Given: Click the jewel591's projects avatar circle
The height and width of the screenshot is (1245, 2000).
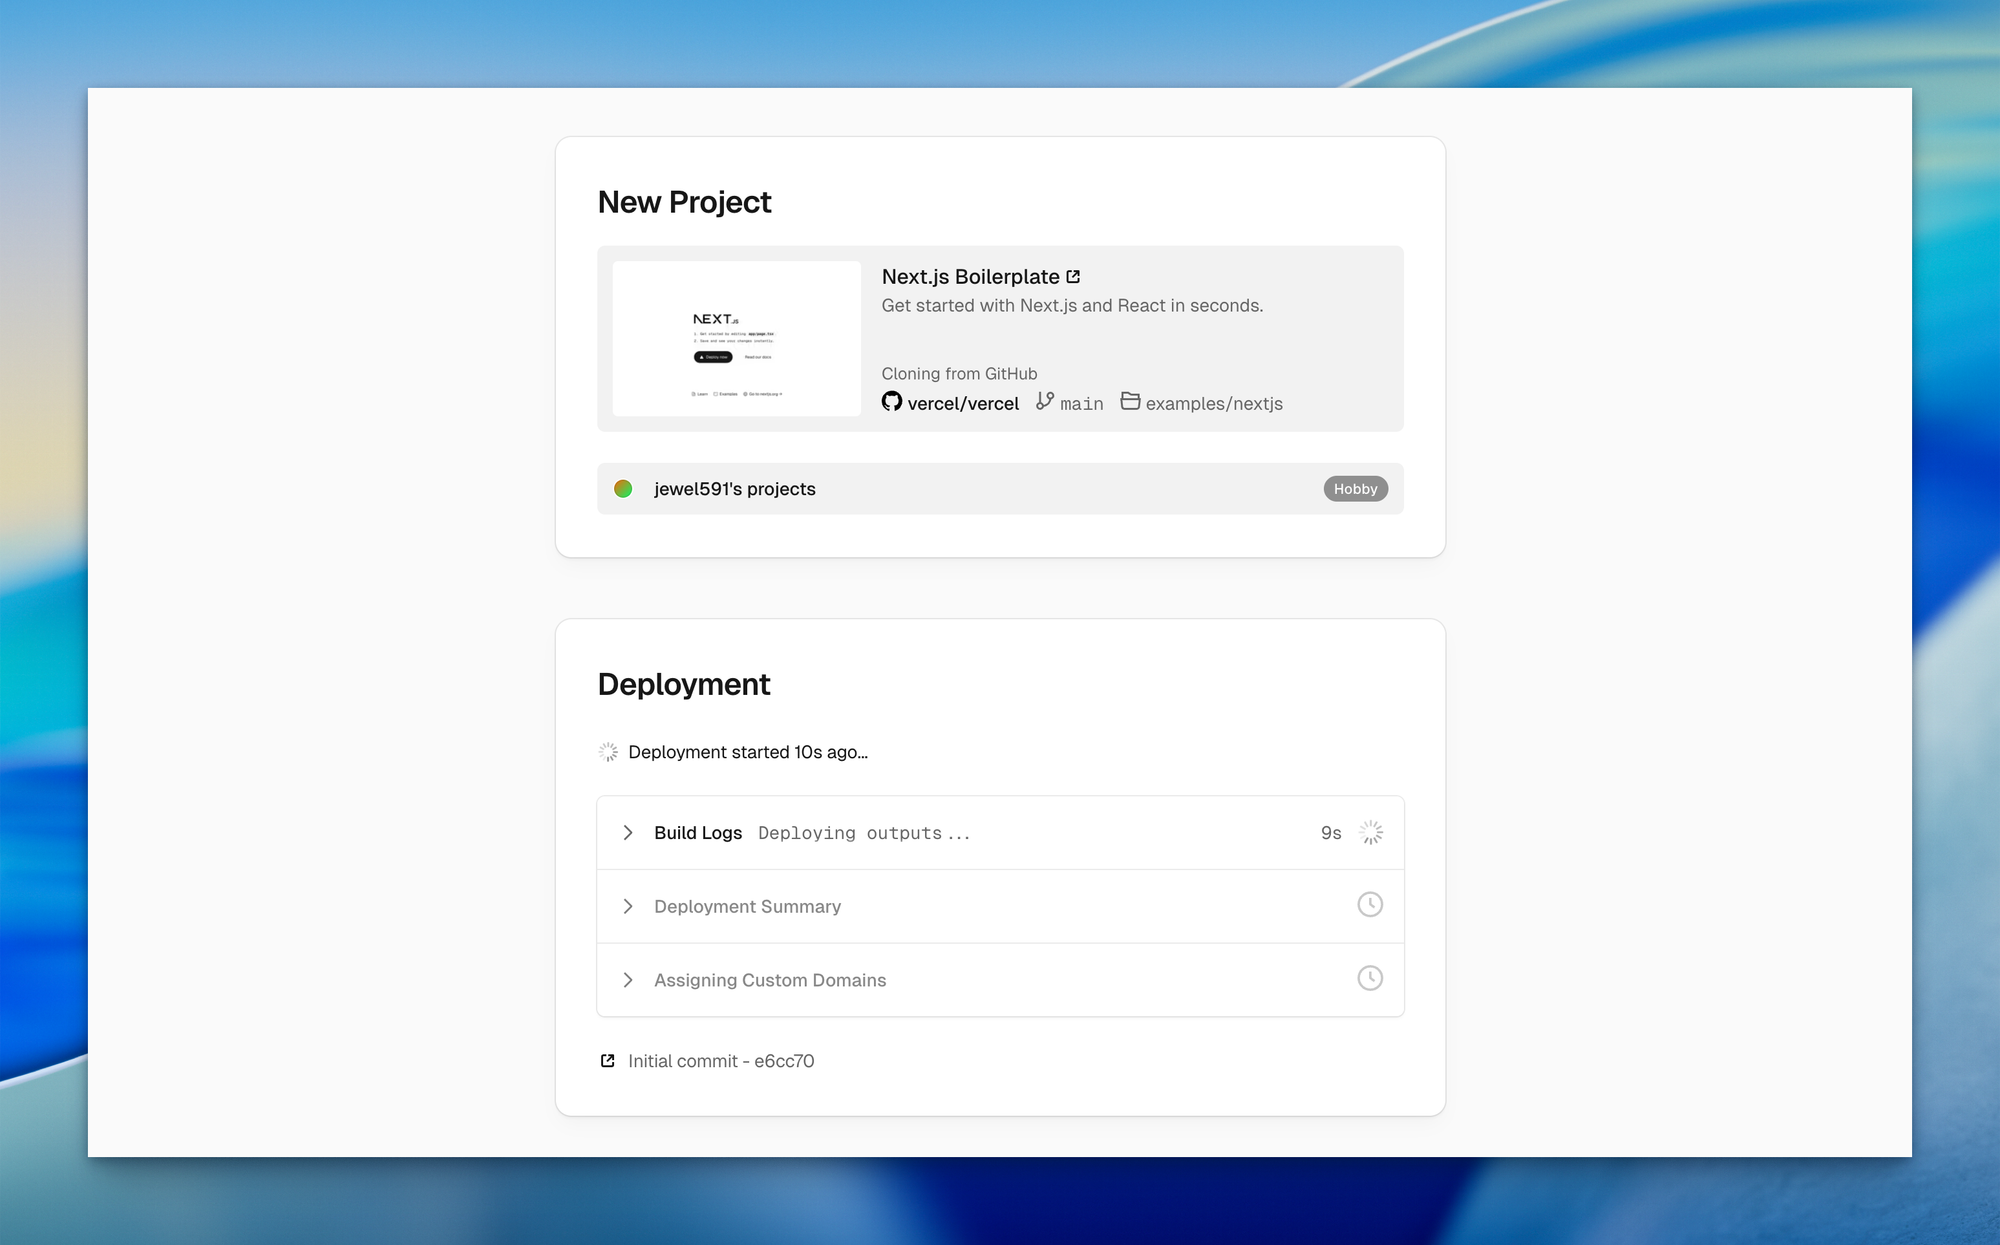Looking at the screenshot, I should tap(623, 489).
